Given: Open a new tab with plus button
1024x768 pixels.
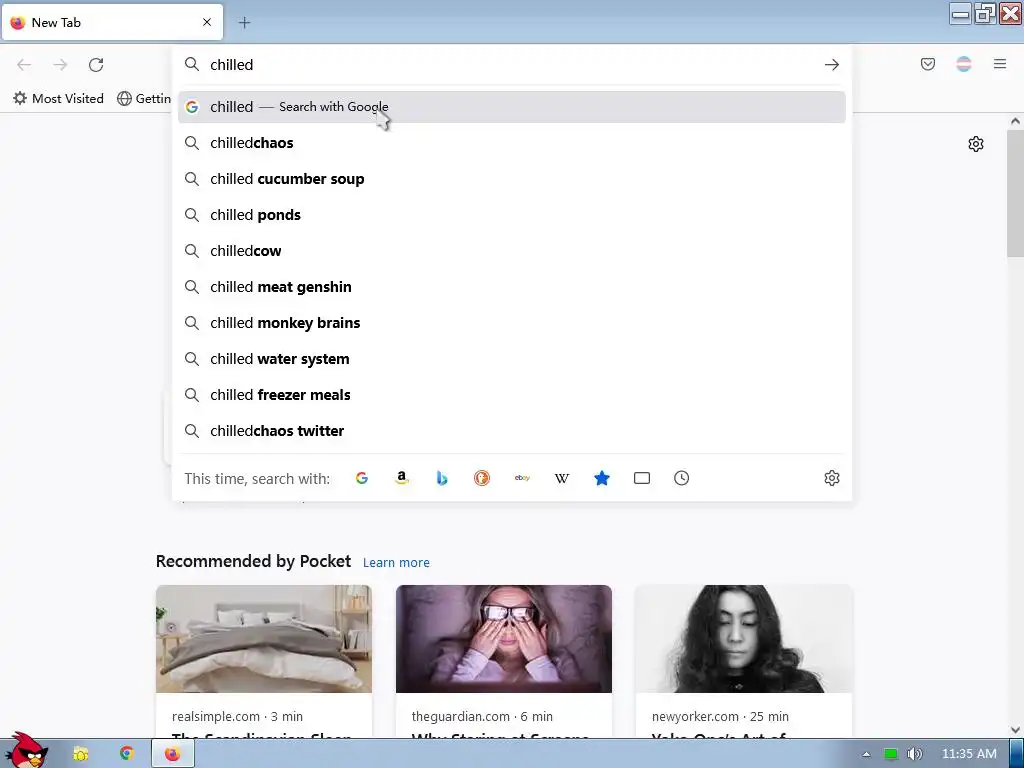Looking at the screenshot, I should pos(244,23).
